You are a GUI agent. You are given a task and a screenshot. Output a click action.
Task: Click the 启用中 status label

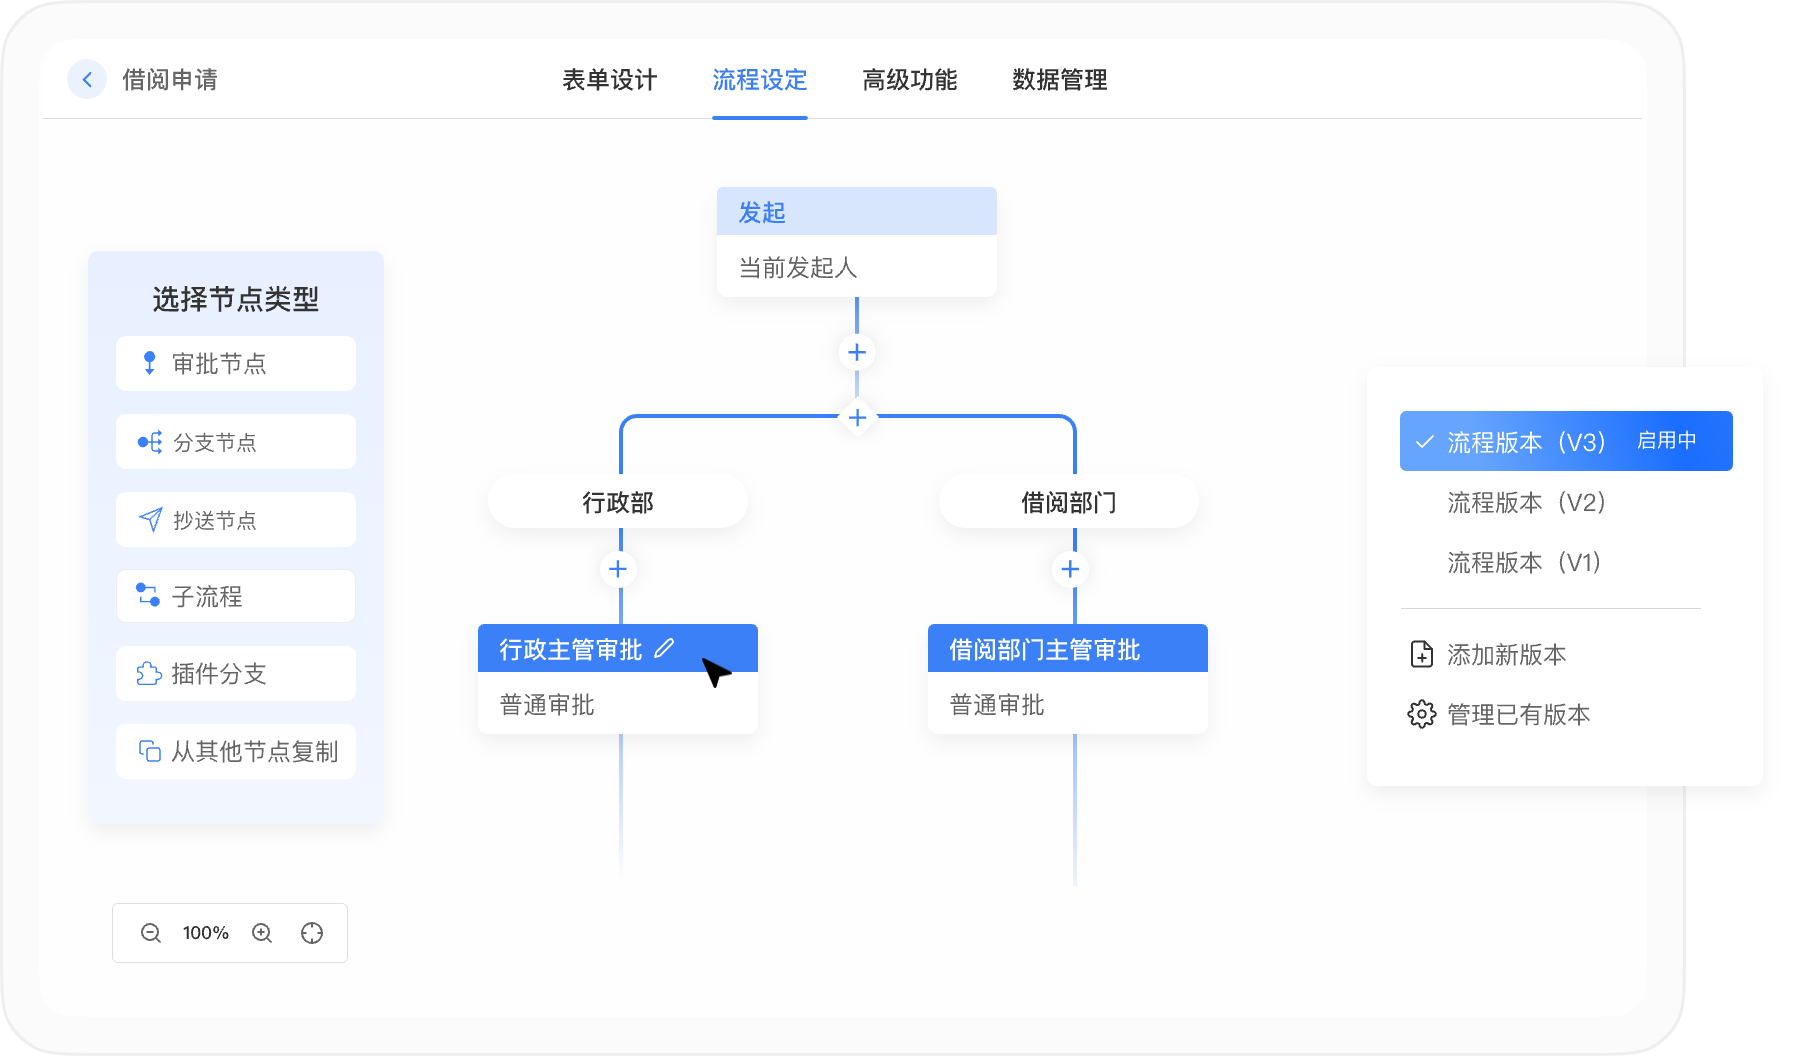coord(1667,440)
